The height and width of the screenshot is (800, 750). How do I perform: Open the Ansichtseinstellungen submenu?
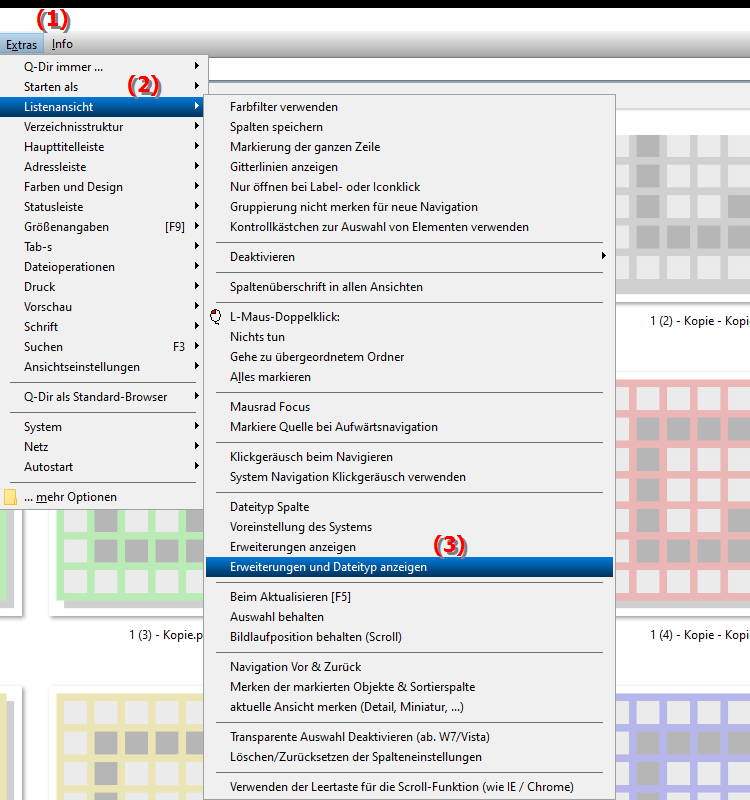pyautogui.click(x=102, y=367)
